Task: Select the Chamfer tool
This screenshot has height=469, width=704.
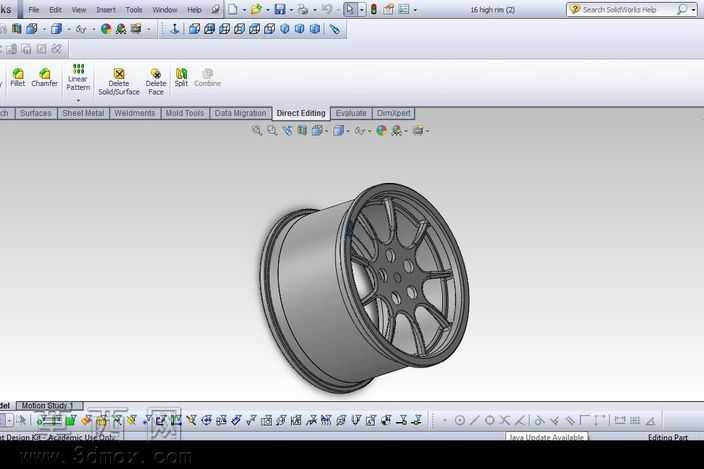Action: point(44,77)
